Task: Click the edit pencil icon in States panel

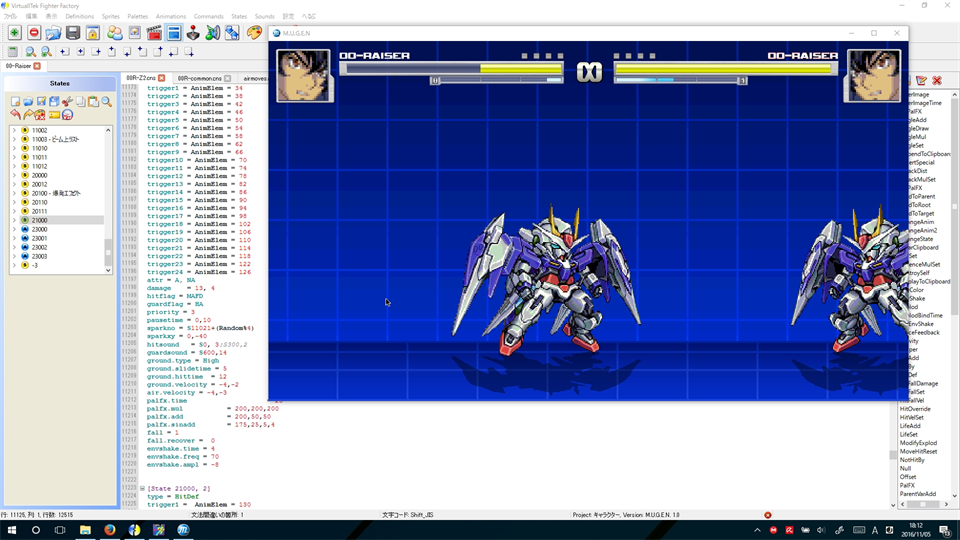Action: coord(41,102)
